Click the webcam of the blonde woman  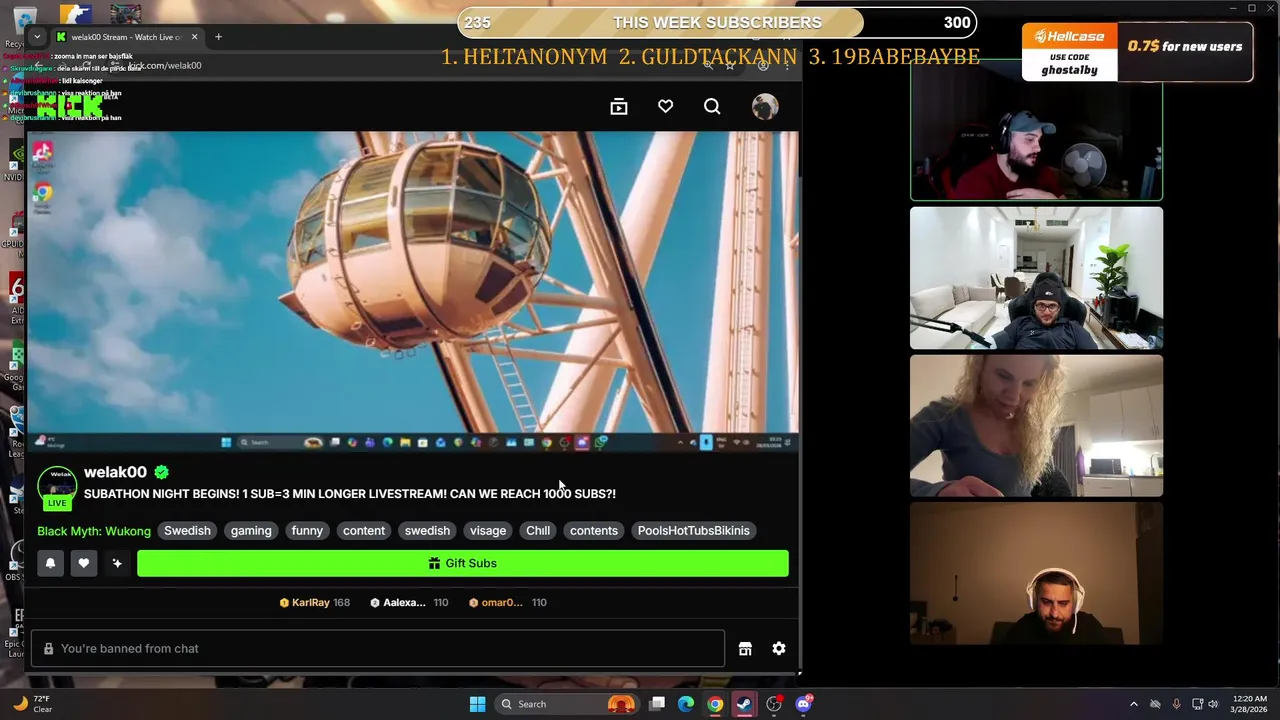tap(1036, 426)
